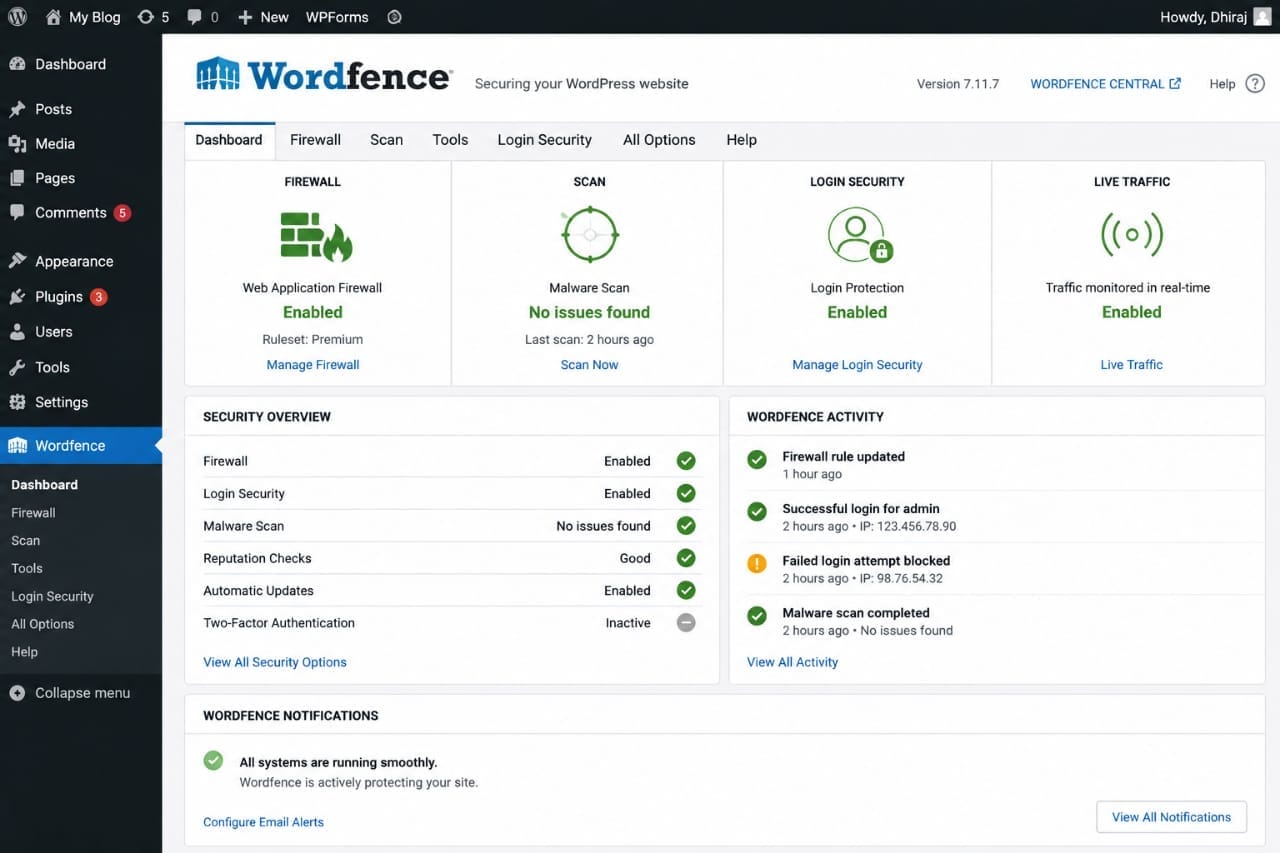Click the Help question mark icon
Screen dimensions: 1280x853
pos(1255,84)
